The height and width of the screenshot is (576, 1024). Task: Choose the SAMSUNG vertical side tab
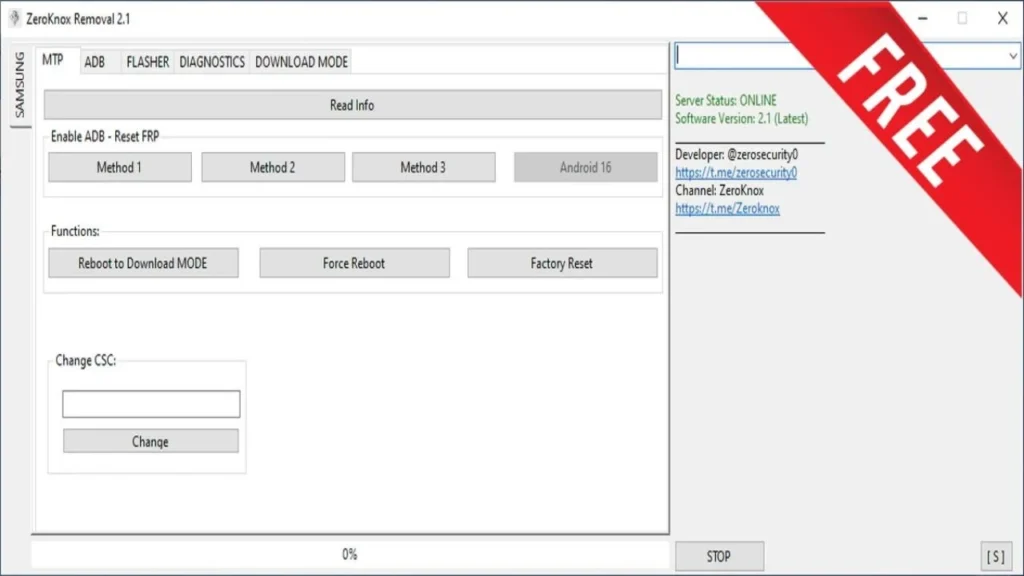pos(19,85)
